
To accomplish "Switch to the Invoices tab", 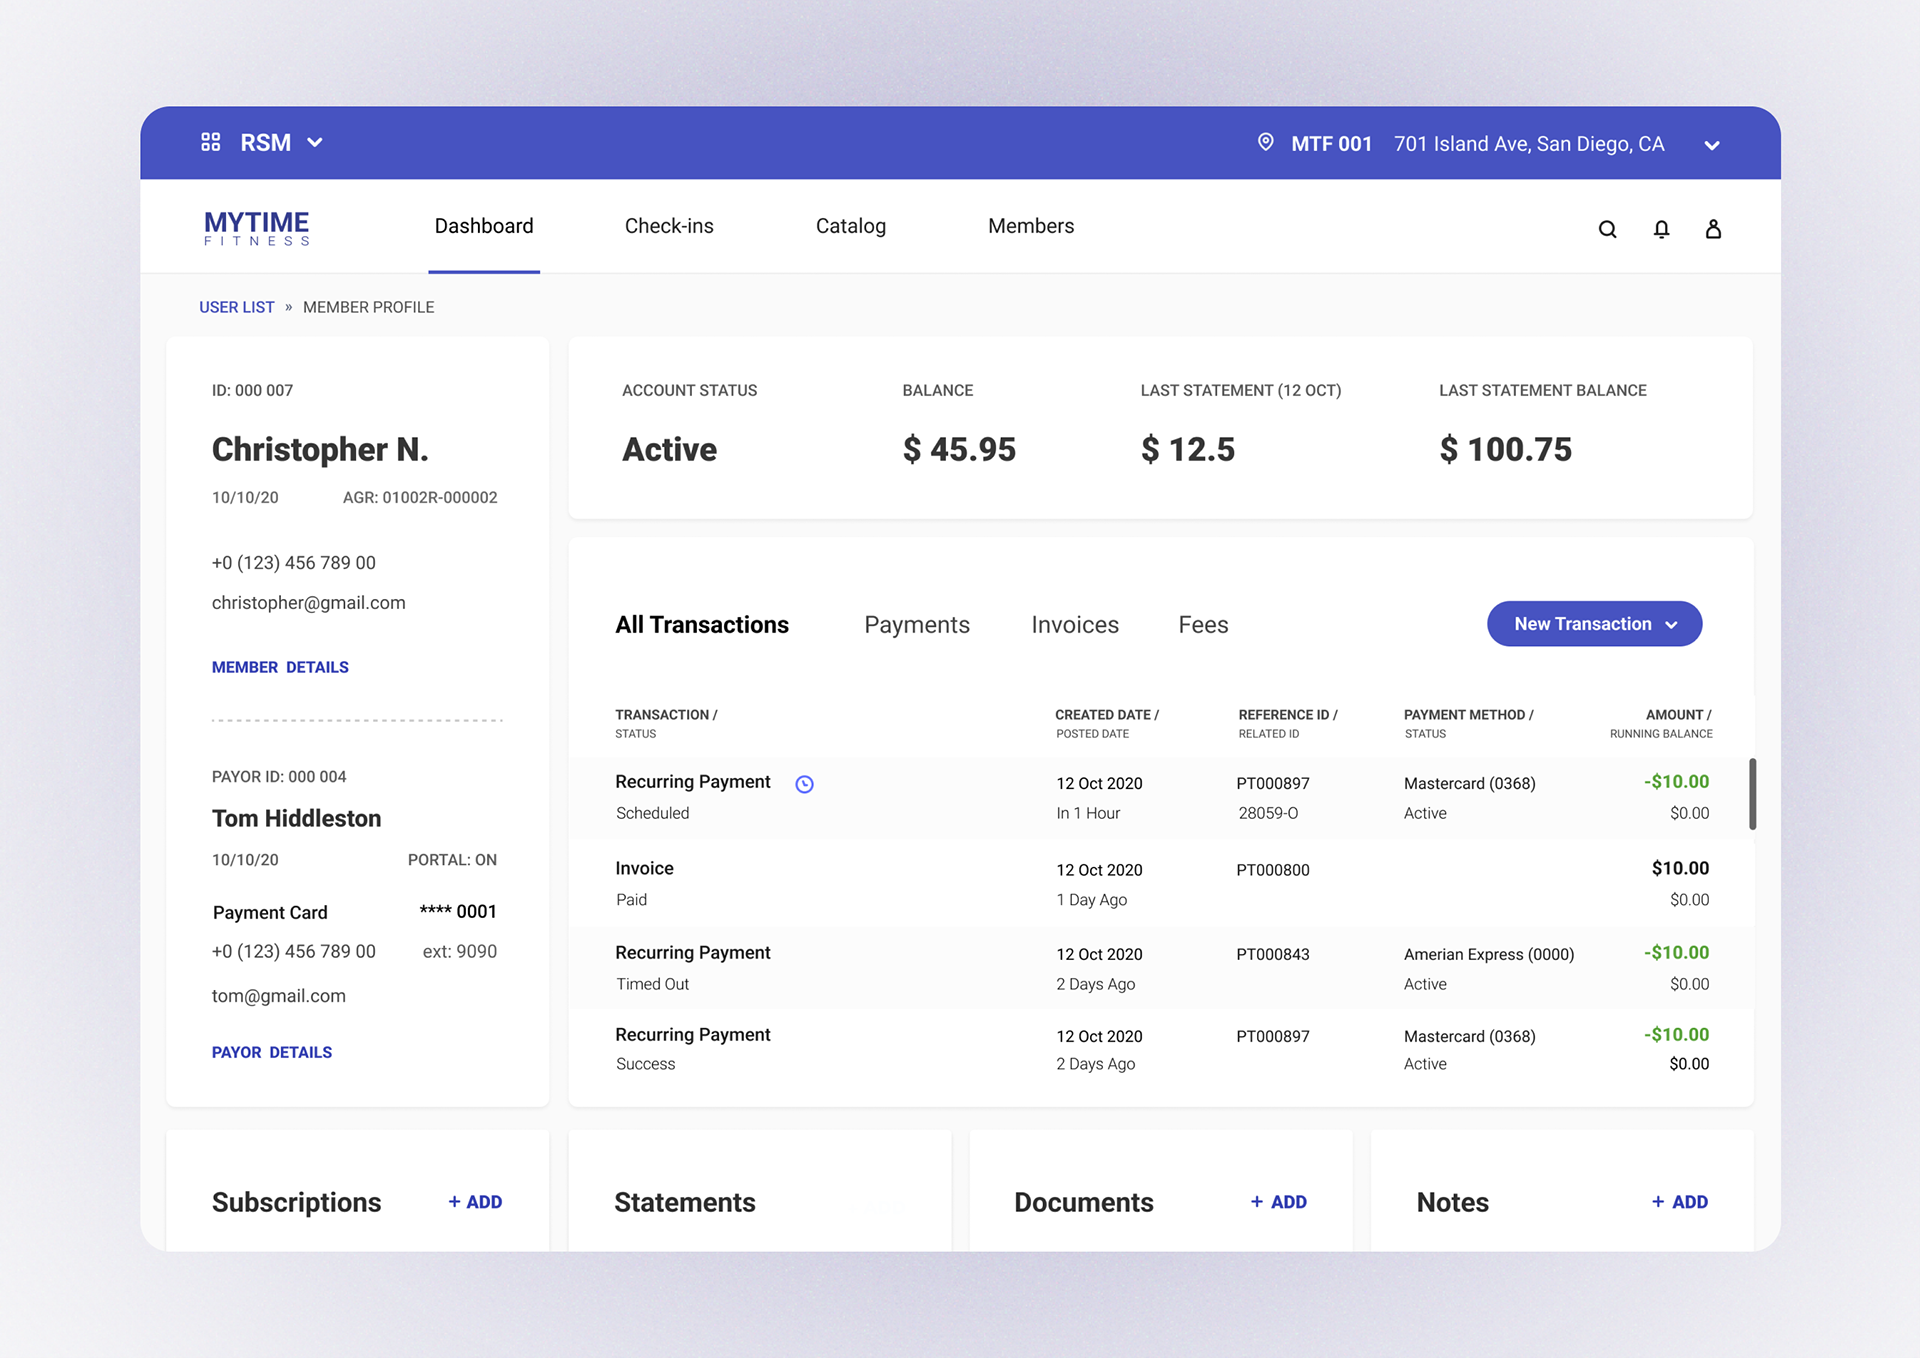I will 1075,625.
